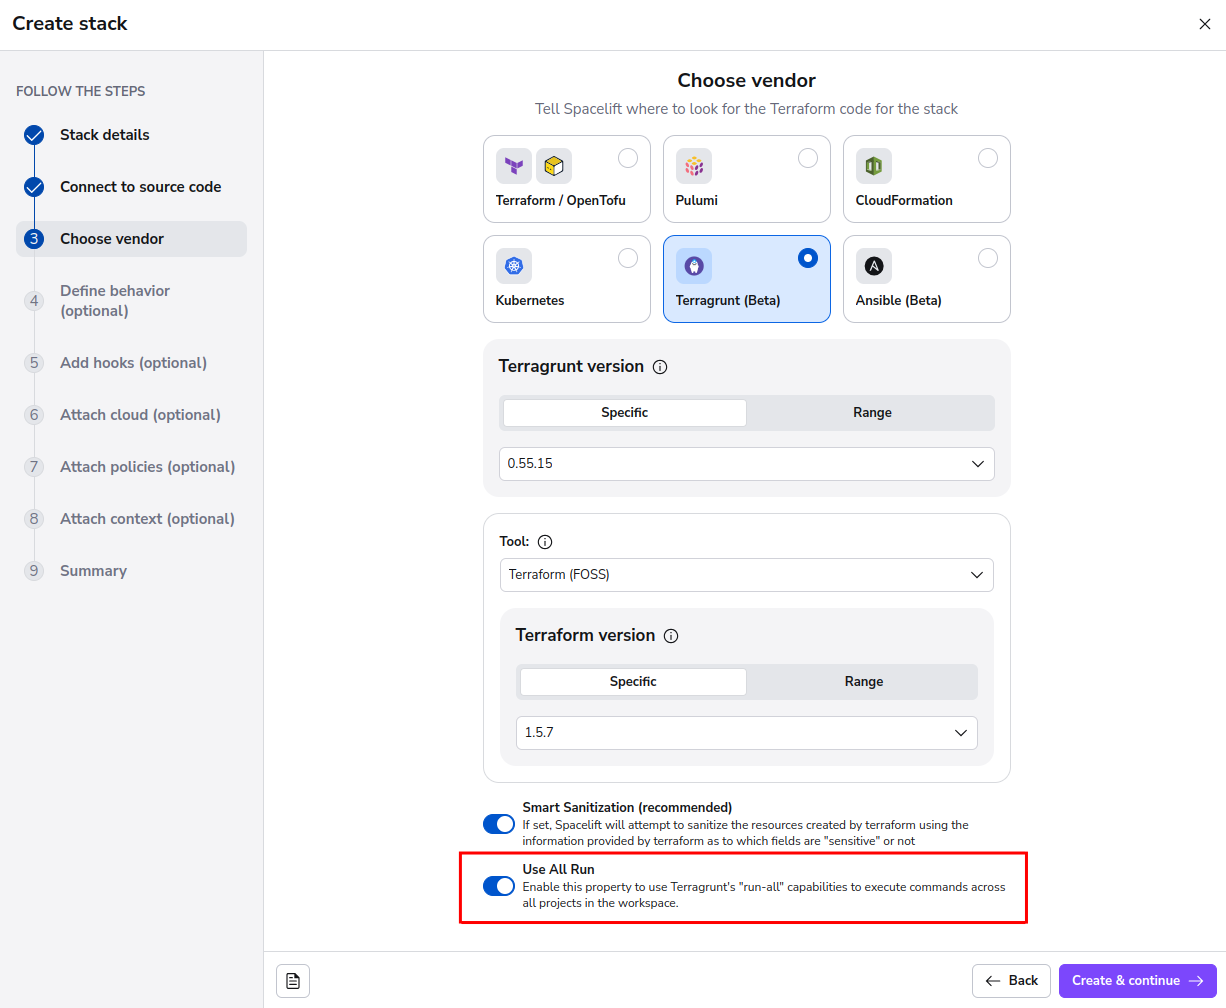The width and height of the screenshot is (1226, 1008).
Task: Open the documentation icon in the footer
Action: click(x=293, y=981)
